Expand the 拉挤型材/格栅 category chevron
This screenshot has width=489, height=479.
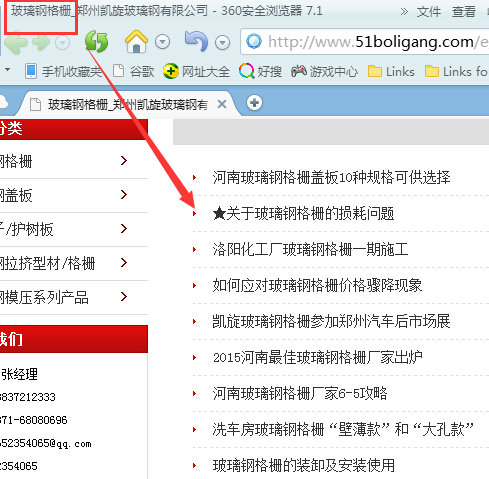pos(124,263)
